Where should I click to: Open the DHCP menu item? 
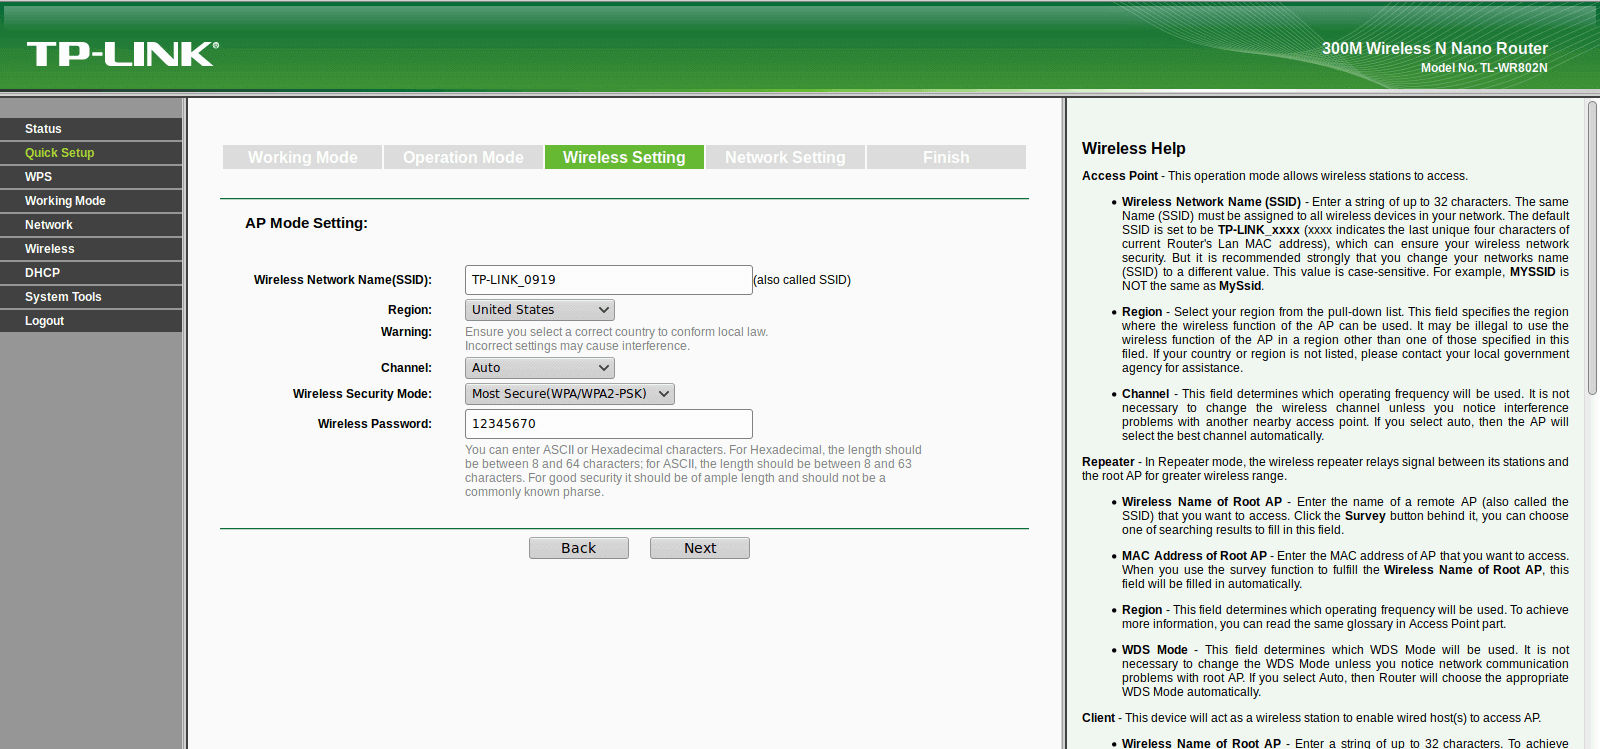tap(91, 273)
